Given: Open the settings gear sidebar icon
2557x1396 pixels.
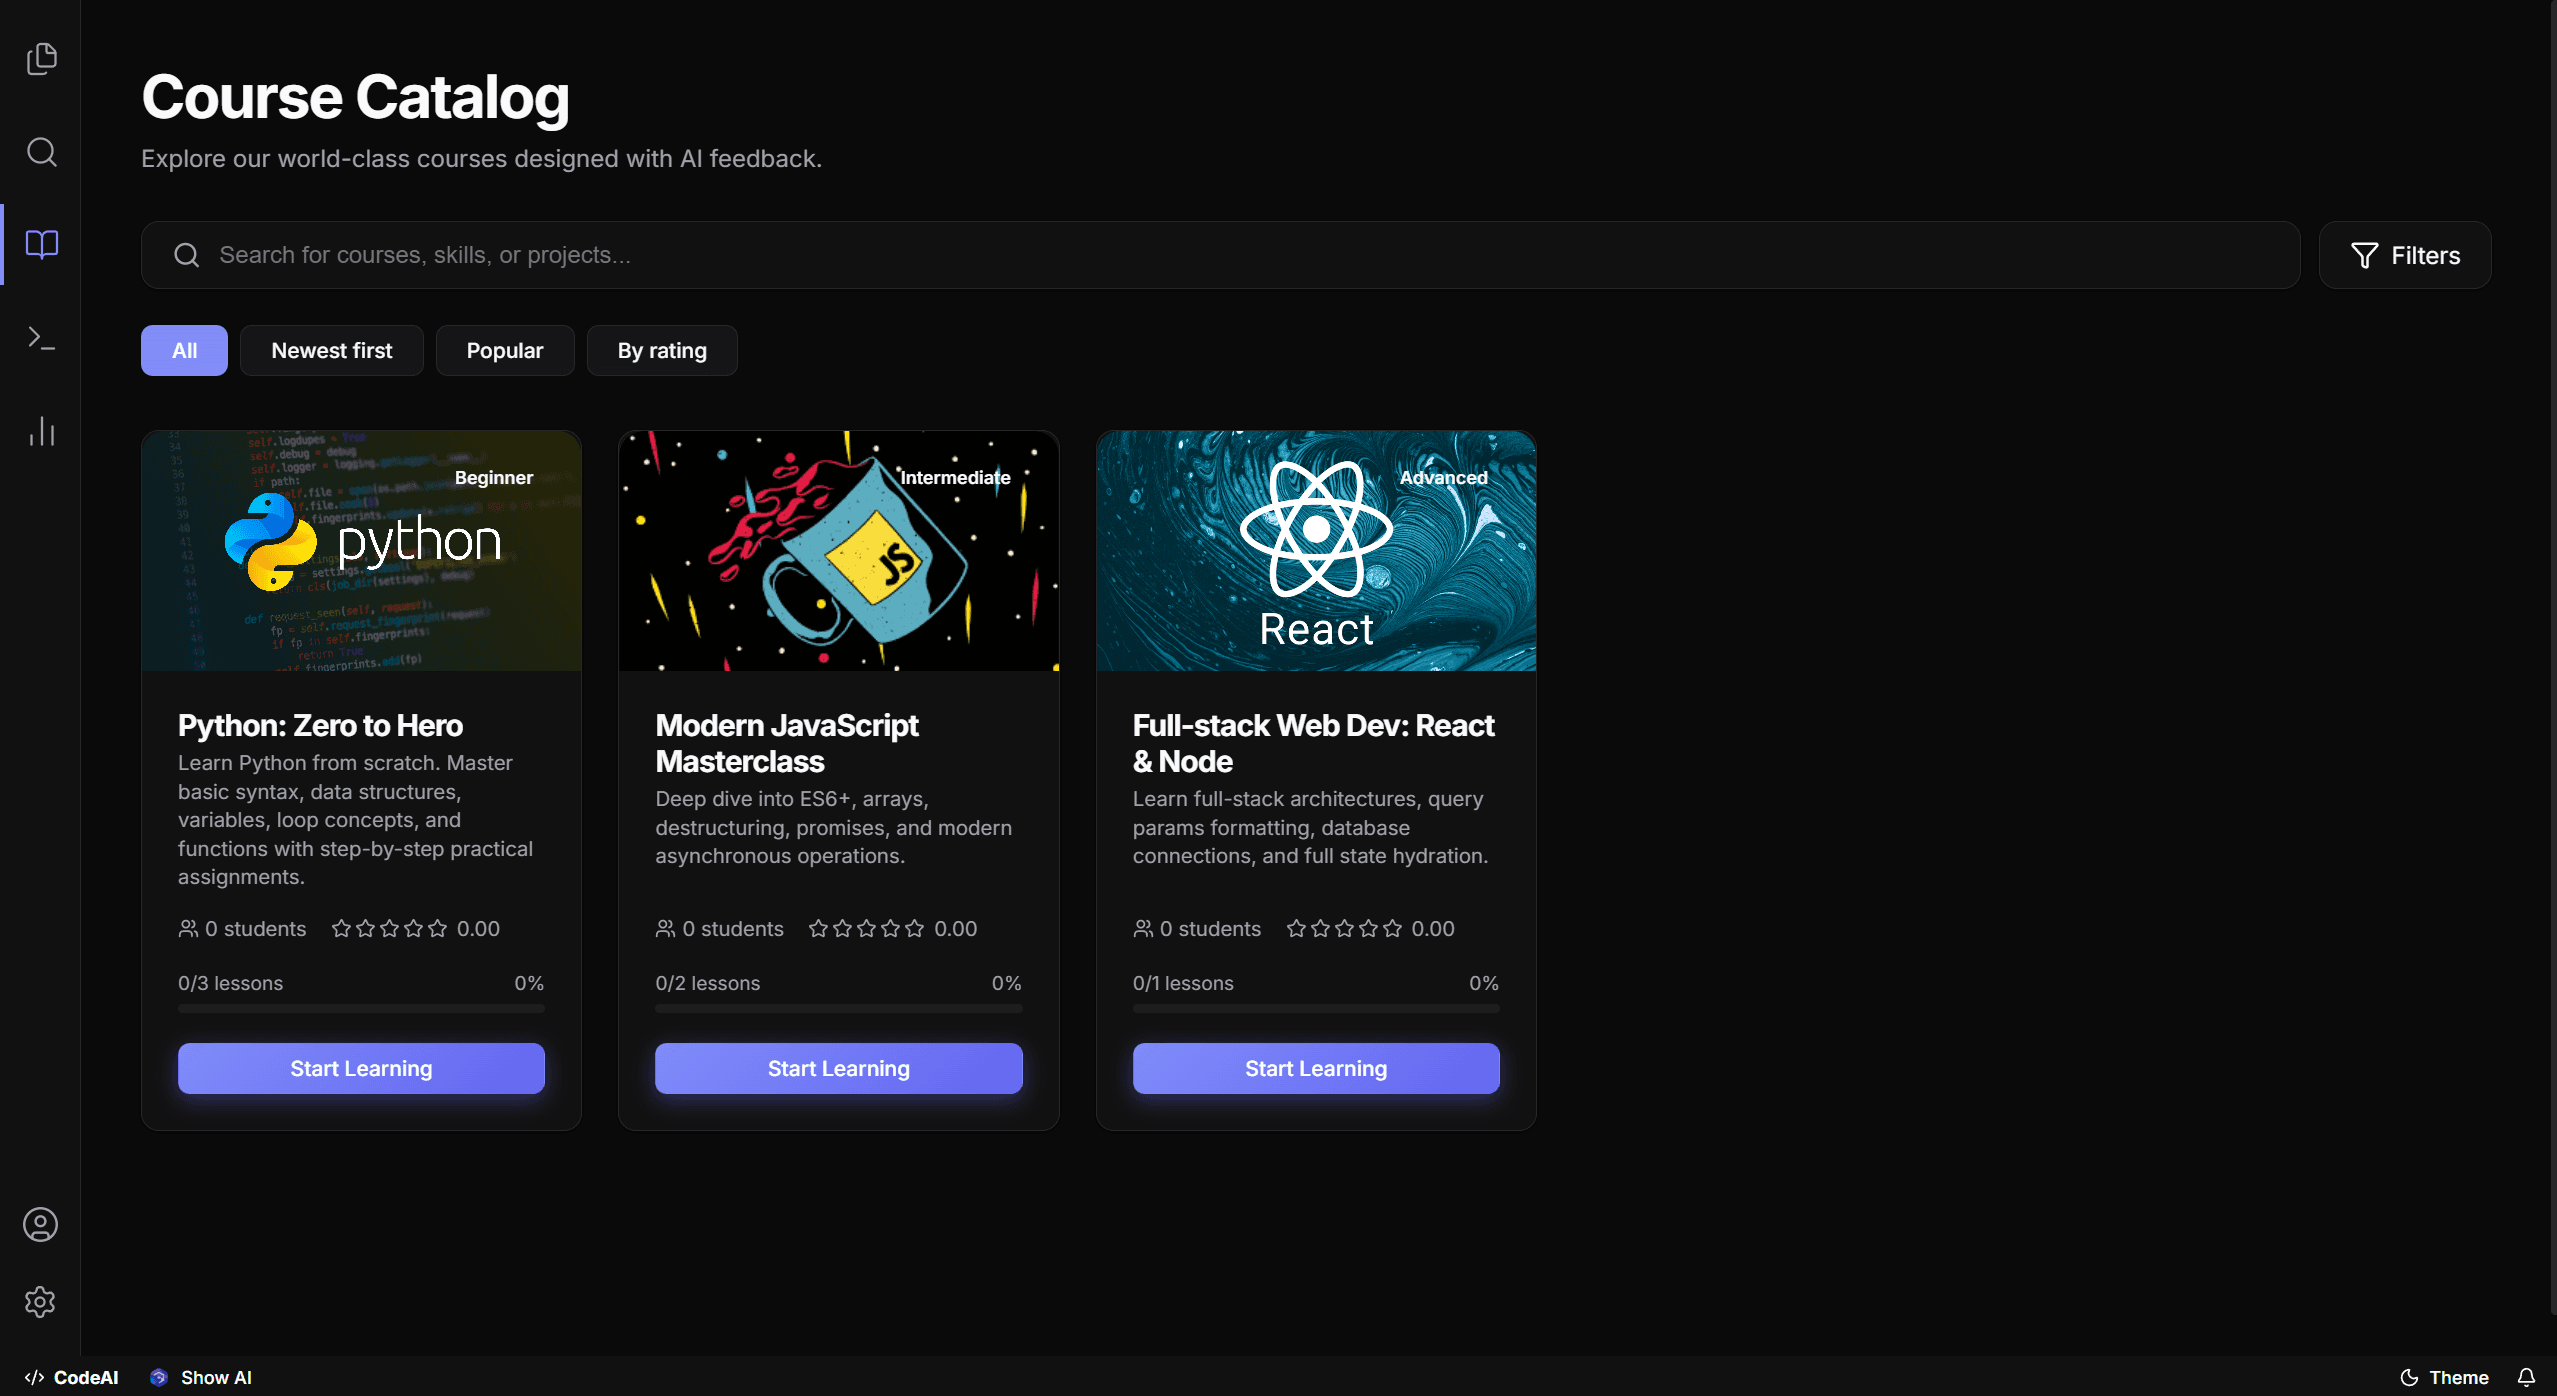Looking at the screenshot, I should click(40, 1302).
